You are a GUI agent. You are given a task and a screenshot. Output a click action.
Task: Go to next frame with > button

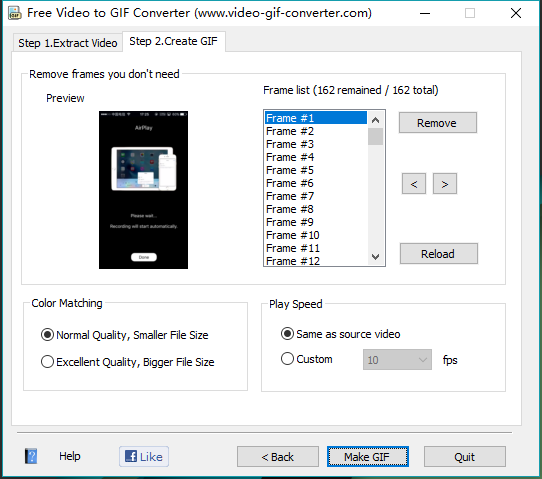point(445,184)
